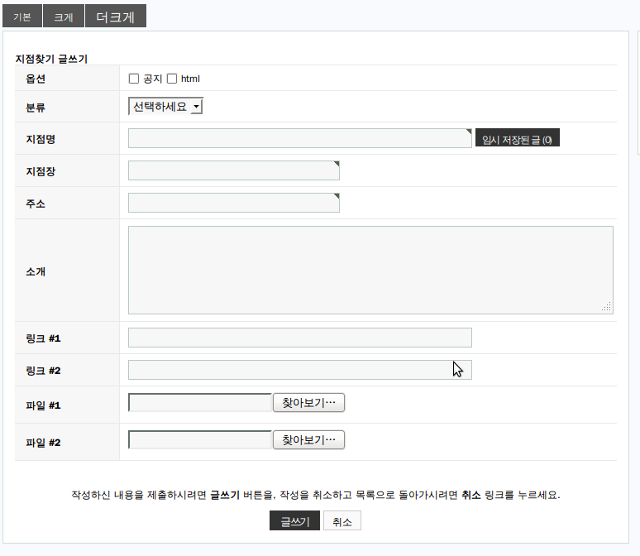The height and width of the screenshot is (556, 640).
Task: Click into the 주소 input field
Action: 234,203
